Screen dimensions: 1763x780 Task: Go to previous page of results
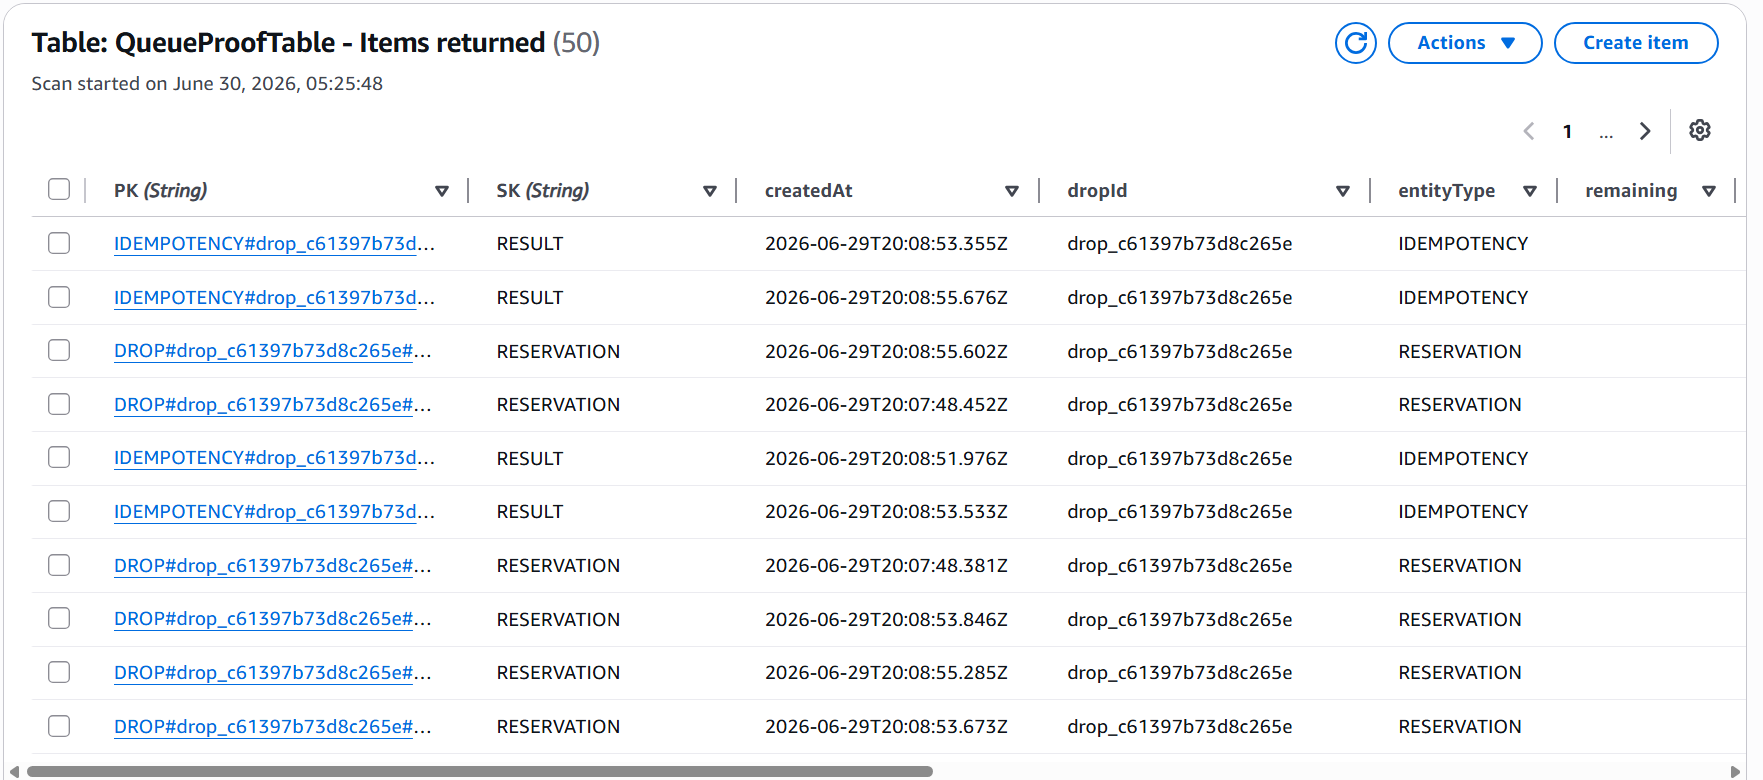tap(1528, 131)
